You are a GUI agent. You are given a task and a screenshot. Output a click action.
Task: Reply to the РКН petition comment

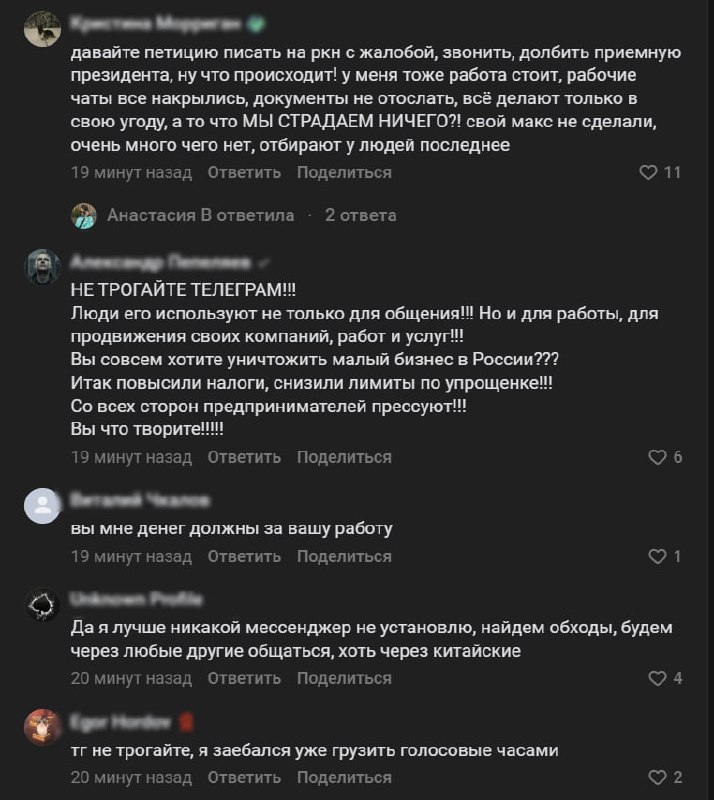tap(244, 173)
